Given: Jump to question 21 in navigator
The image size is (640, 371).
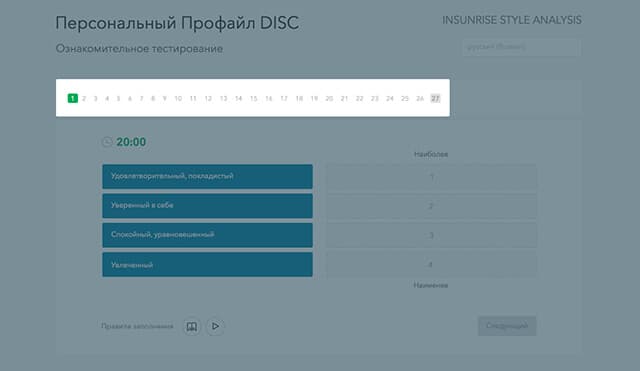Looking at the screenshot, I should coord(344,98).
